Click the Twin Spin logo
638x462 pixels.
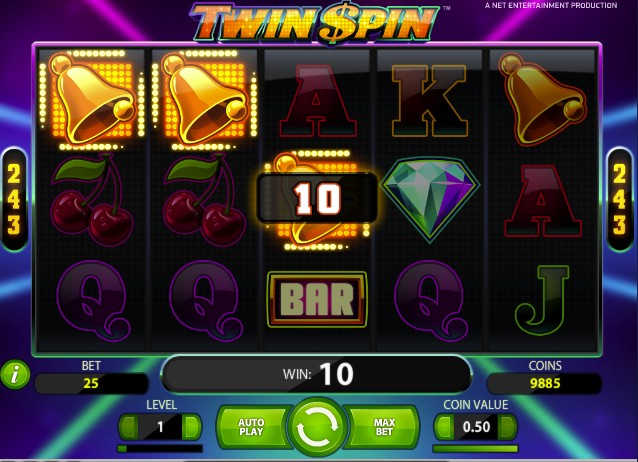(x=315, y=23)
